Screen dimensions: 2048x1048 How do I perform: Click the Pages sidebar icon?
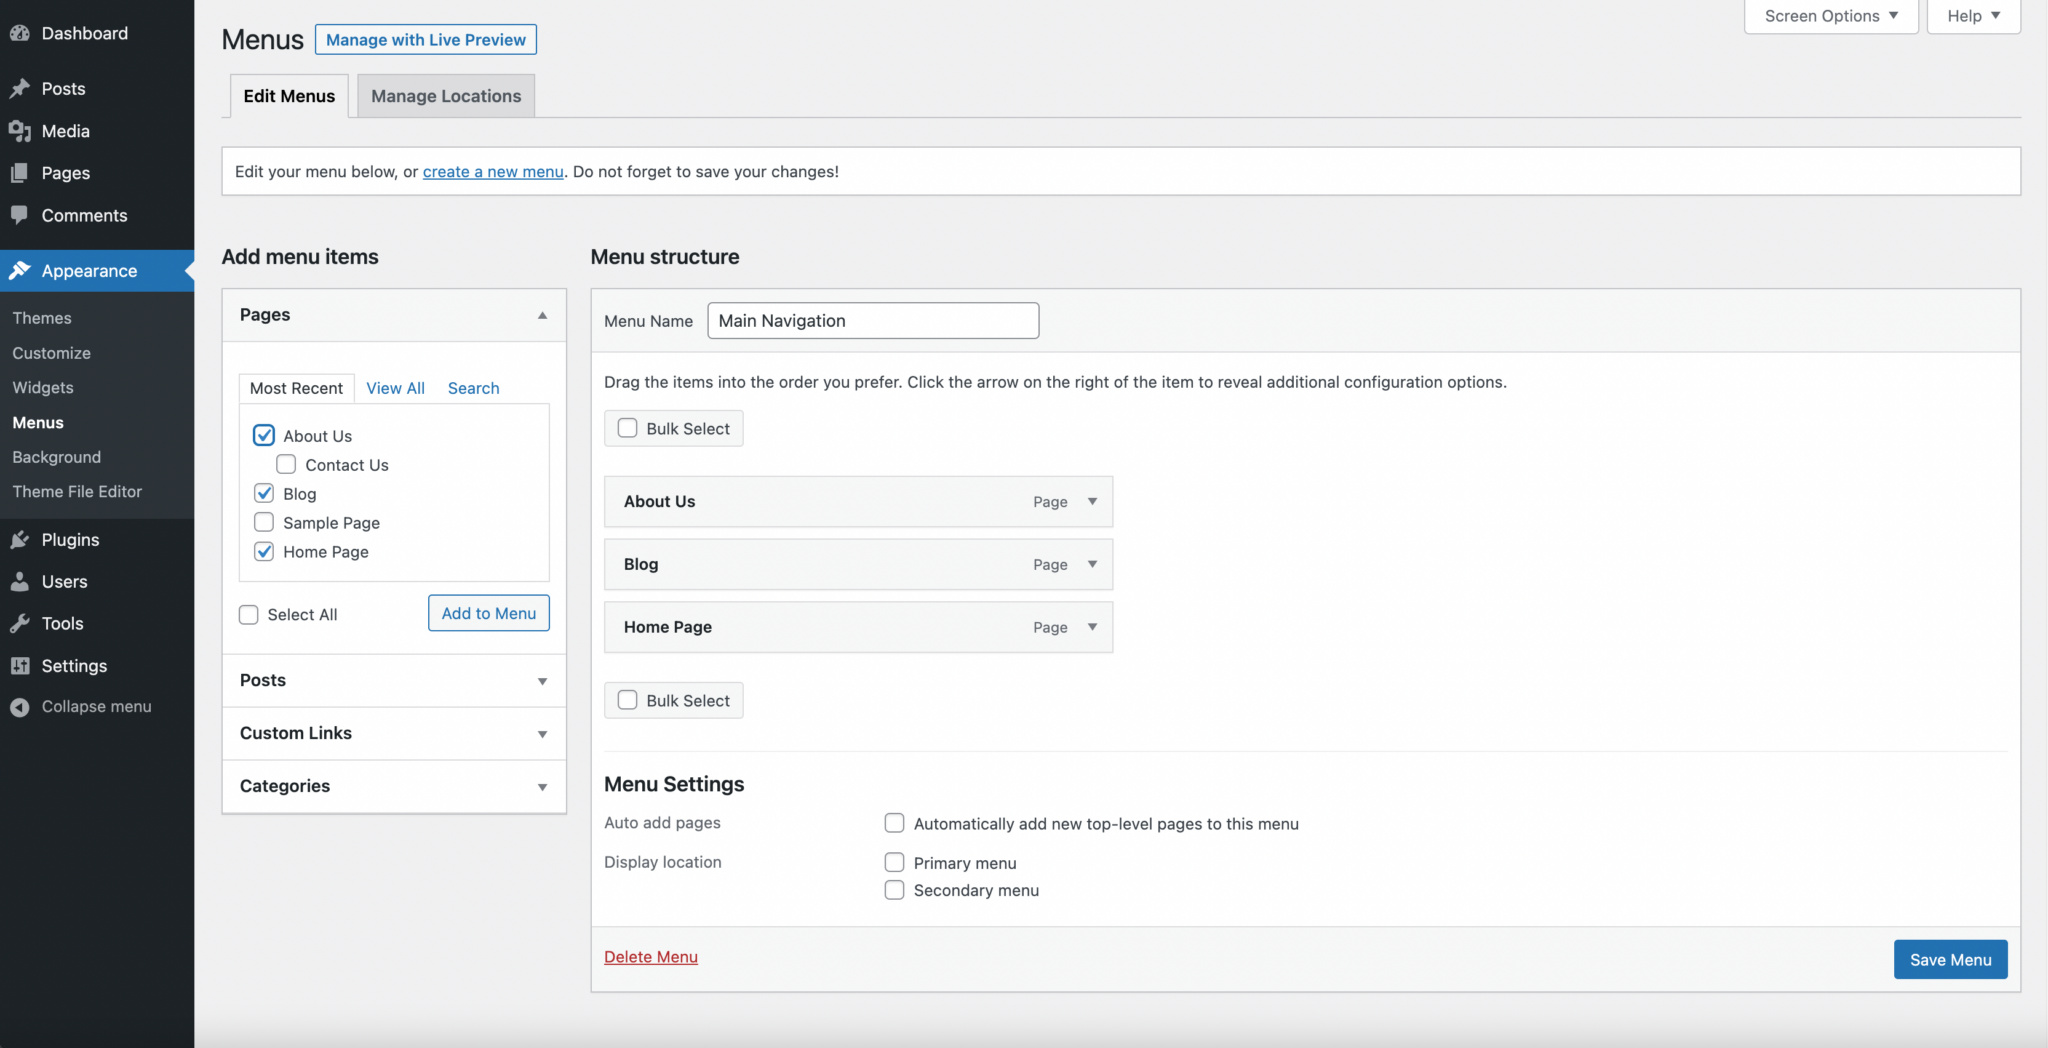pyautogui.click(x=22, y=172)
